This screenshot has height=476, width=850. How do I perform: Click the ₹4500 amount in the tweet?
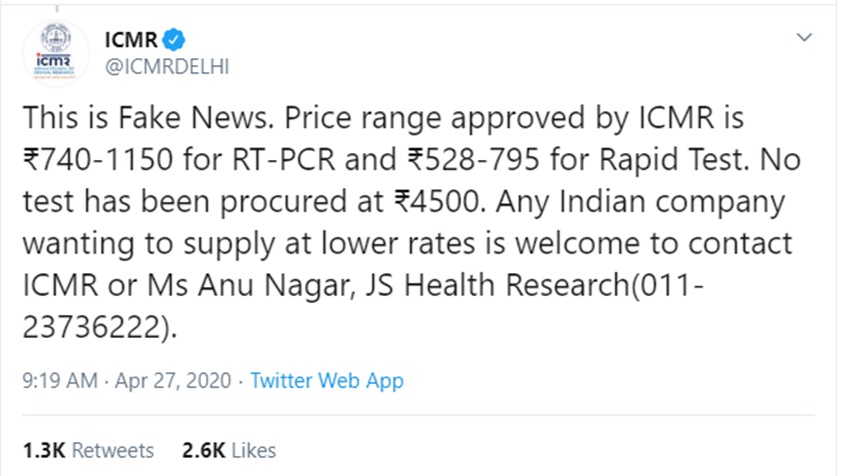pos(437,201)
